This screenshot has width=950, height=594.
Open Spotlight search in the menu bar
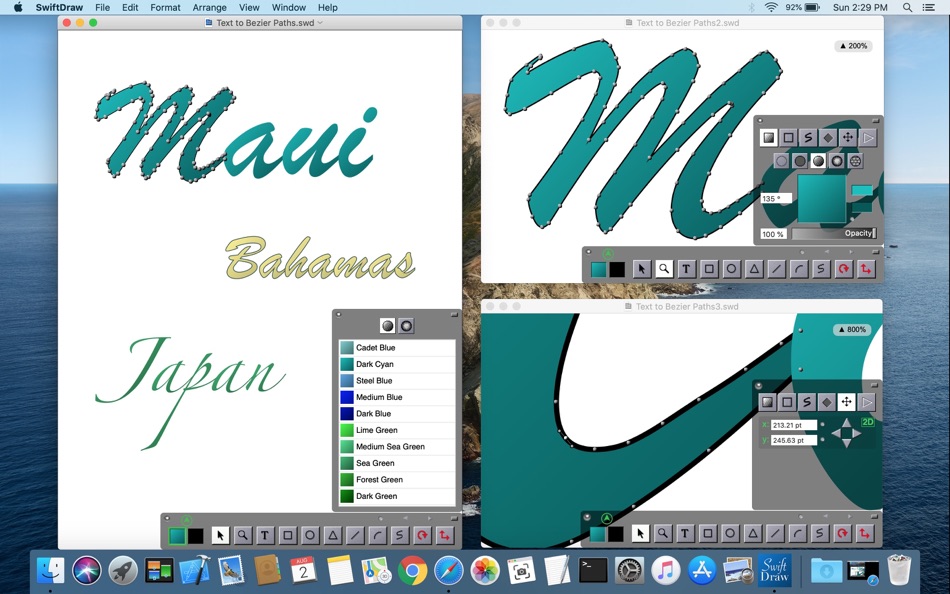tap(907, 7)
